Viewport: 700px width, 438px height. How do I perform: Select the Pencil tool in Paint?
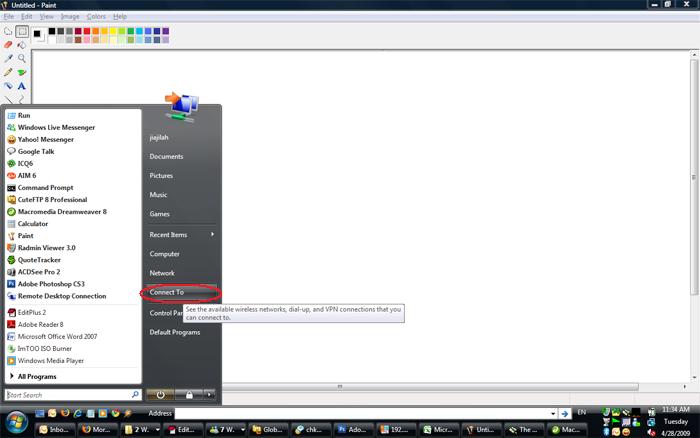[8, 72]
